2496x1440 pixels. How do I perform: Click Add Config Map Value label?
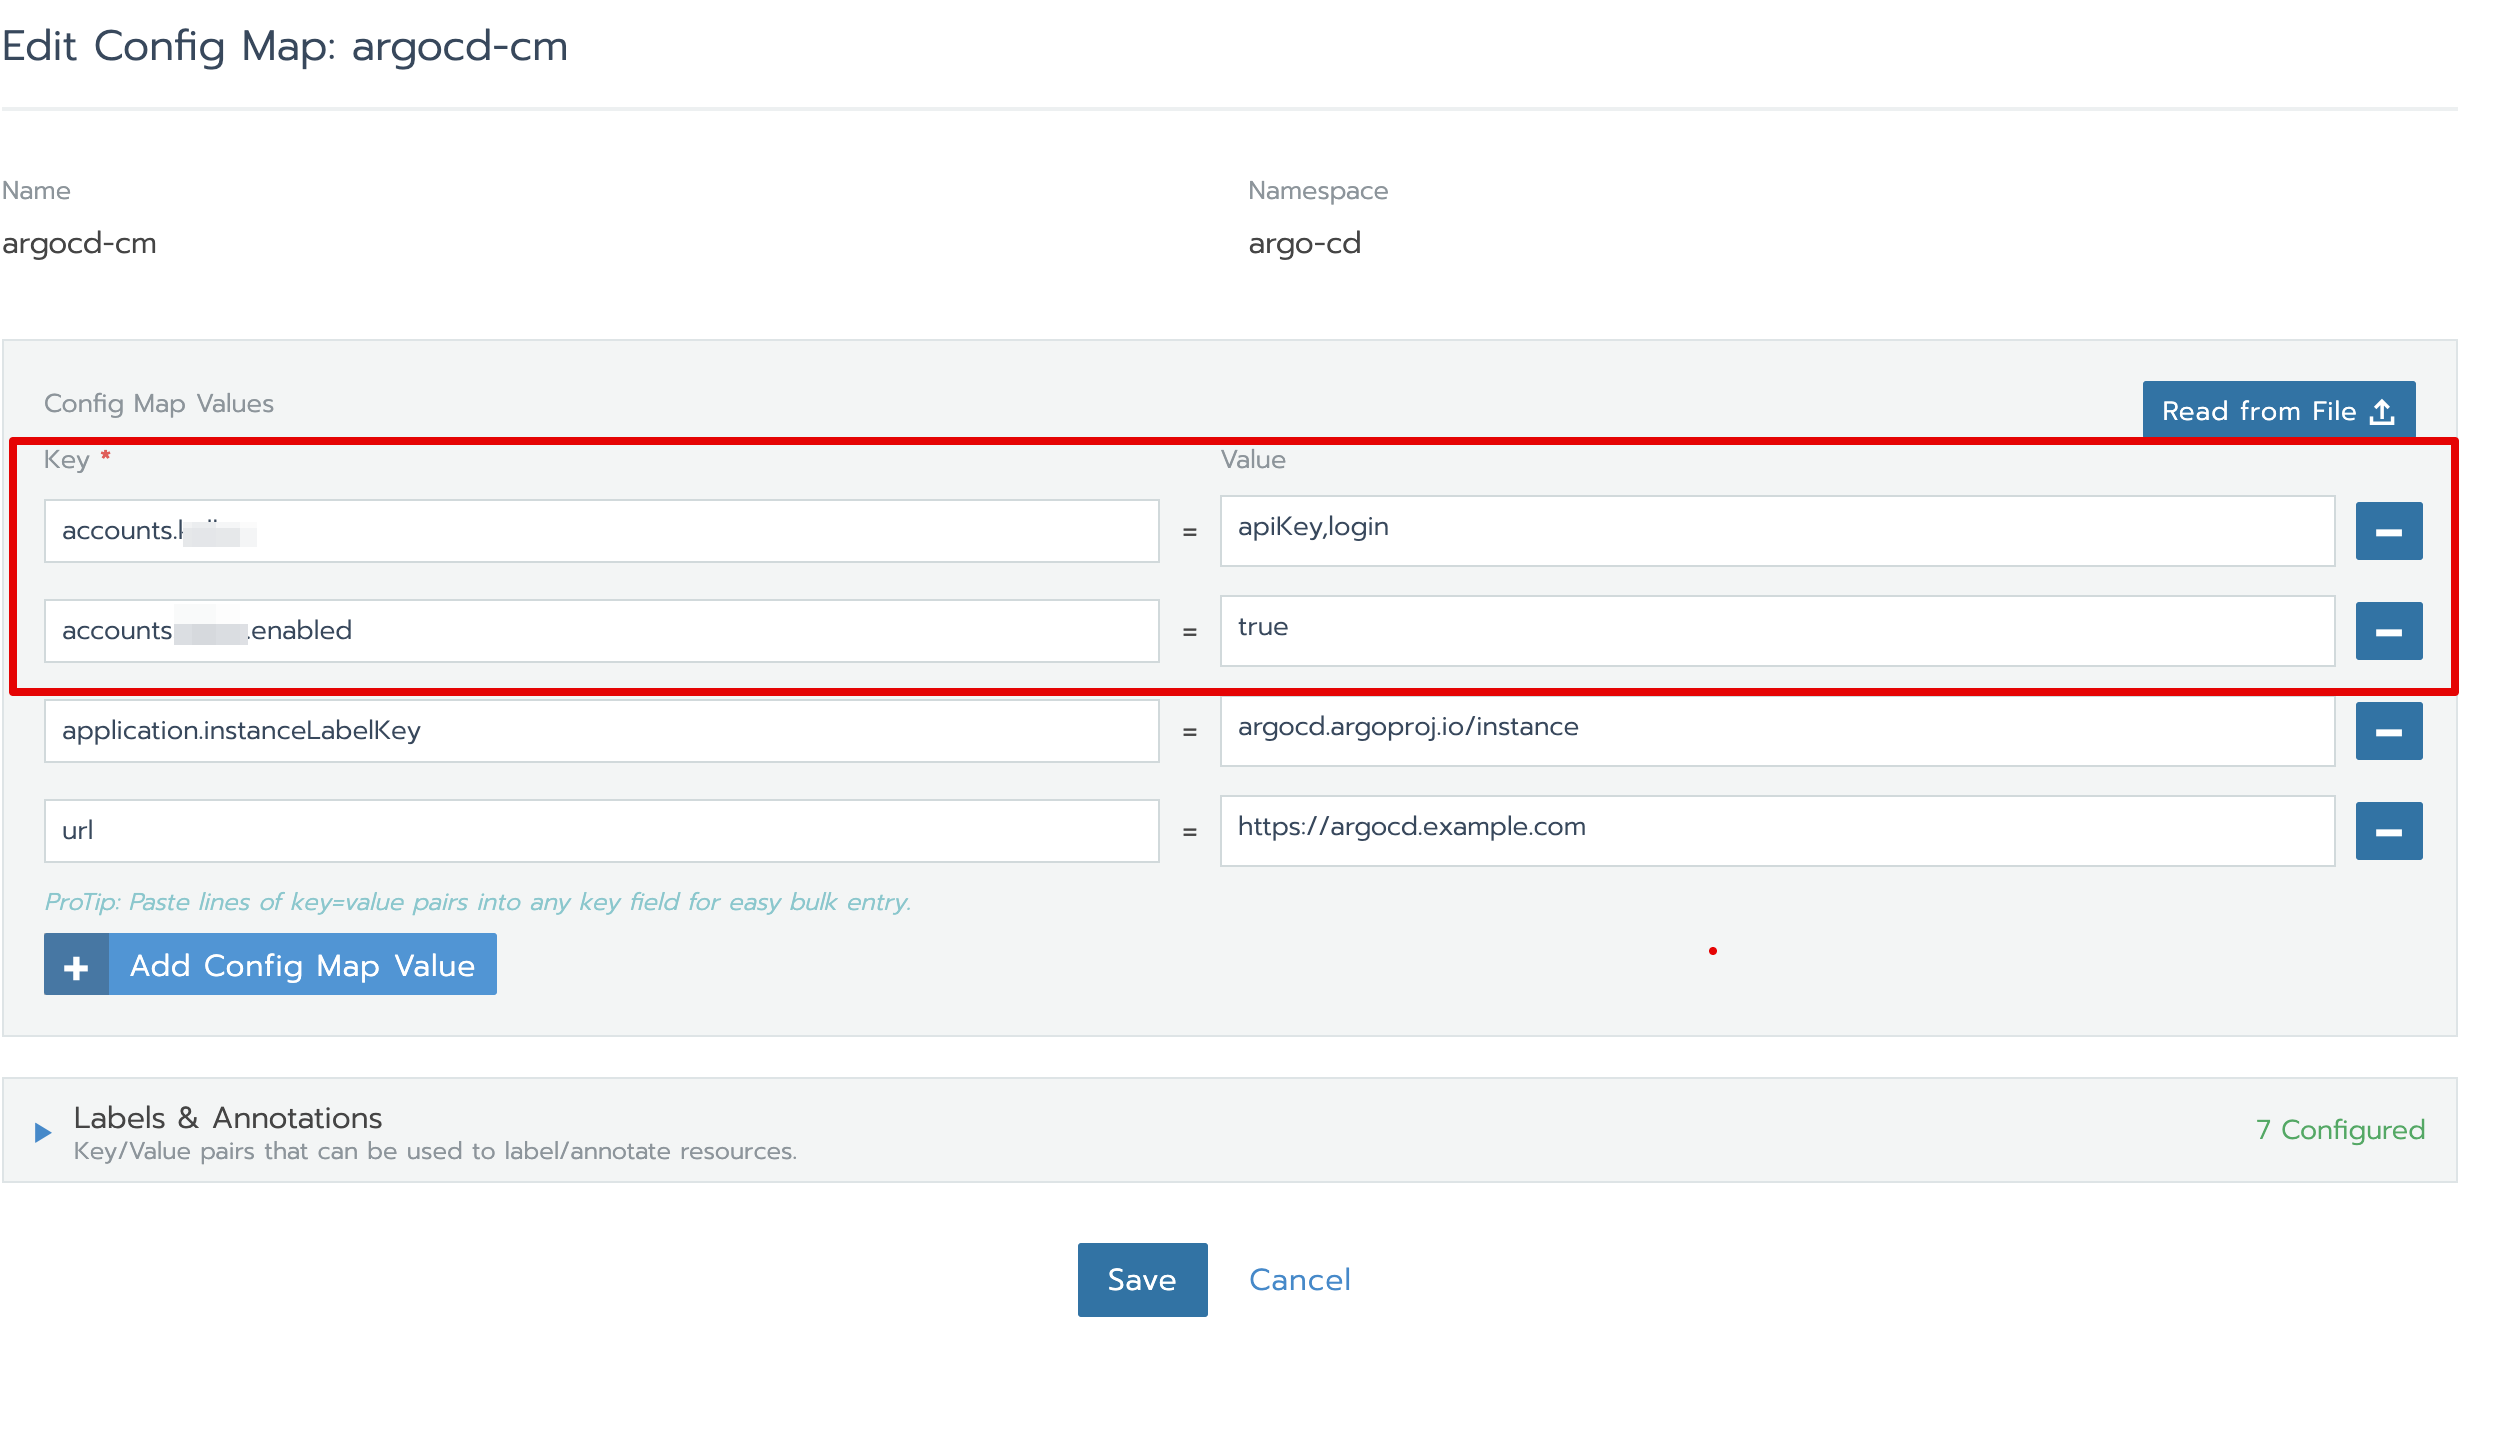[x=302, y=966]
